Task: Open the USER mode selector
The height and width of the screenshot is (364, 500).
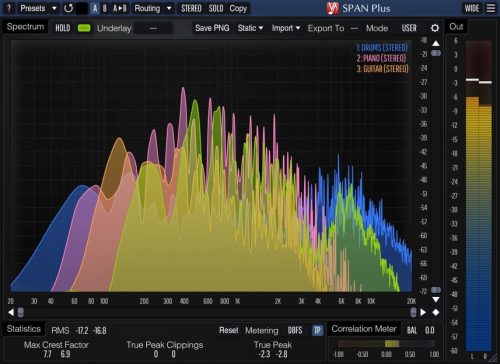Action: coord(409,28)
